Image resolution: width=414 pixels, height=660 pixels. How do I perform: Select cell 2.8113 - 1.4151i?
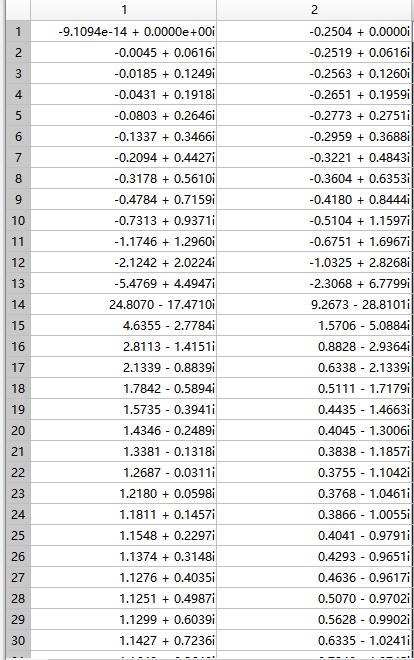coord(124,346)
